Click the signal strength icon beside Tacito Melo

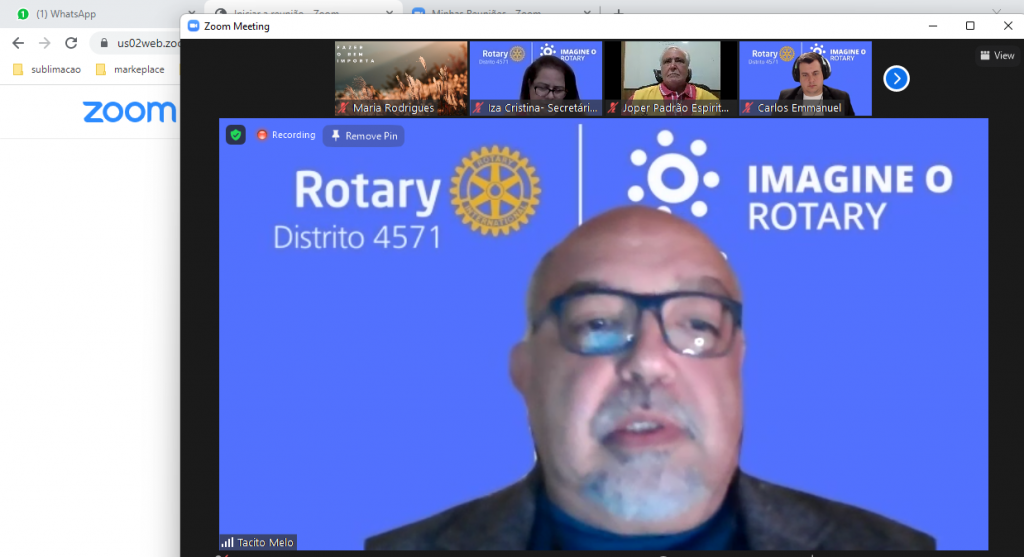click(227, 543)
